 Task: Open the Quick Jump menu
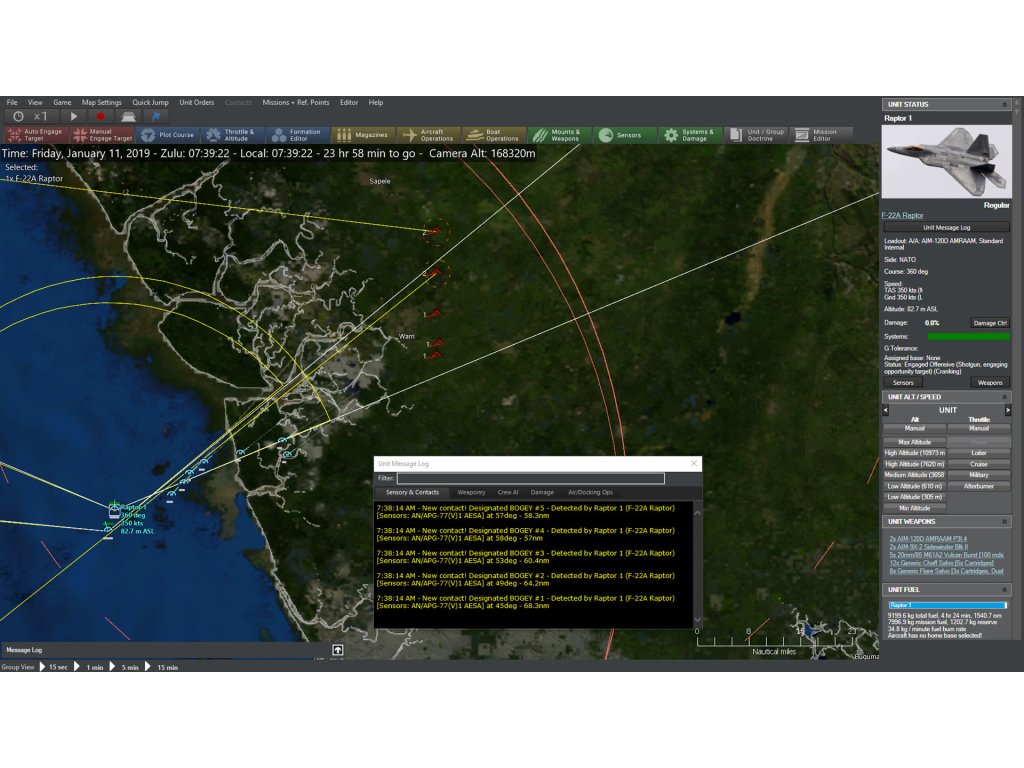[x=150, y=102]
